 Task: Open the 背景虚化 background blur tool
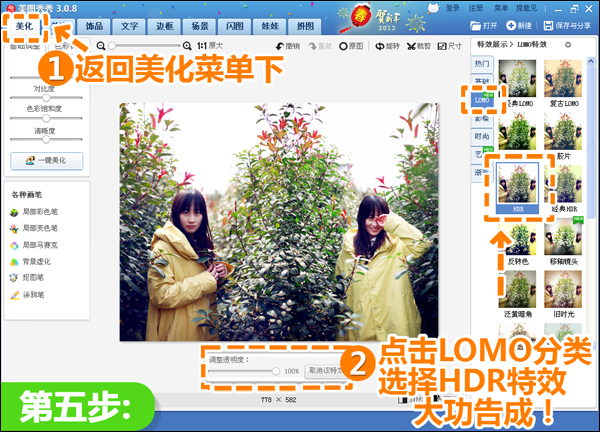point(14,262)
